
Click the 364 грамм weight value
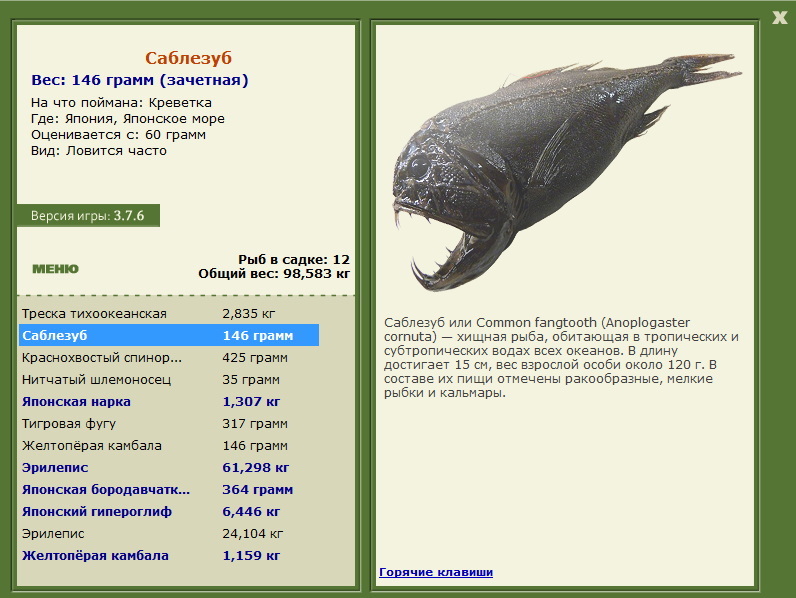257,489
